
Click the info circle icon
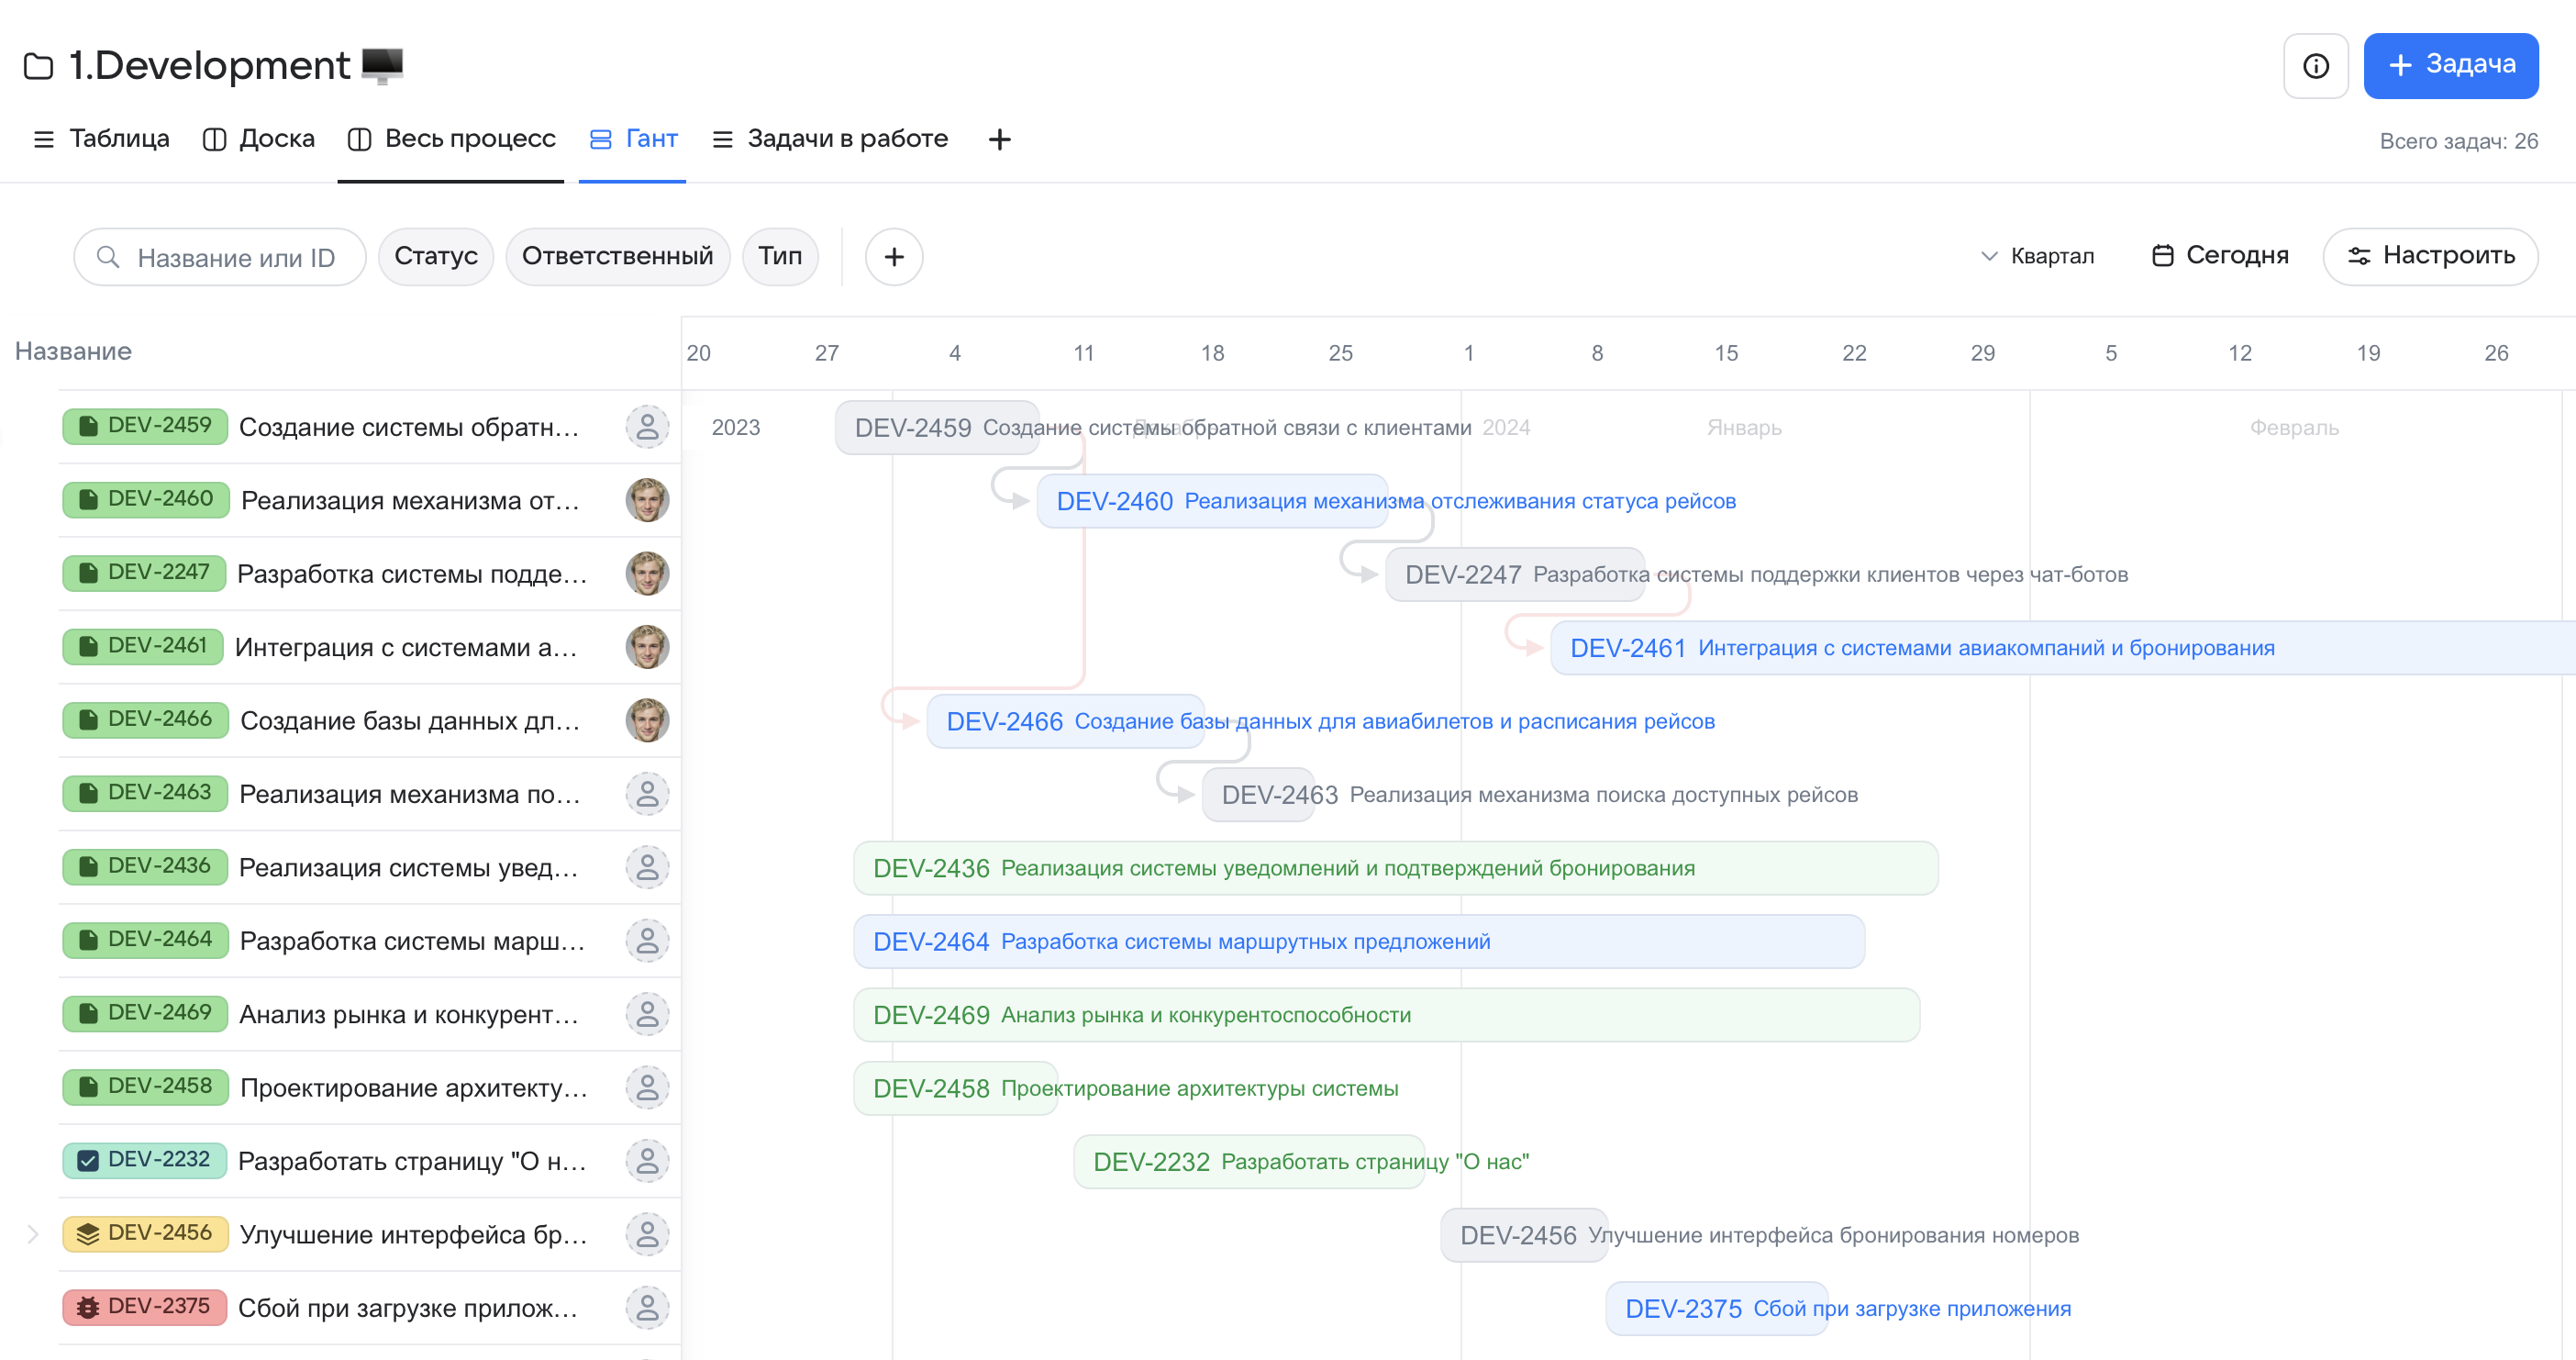[2315, 66]
